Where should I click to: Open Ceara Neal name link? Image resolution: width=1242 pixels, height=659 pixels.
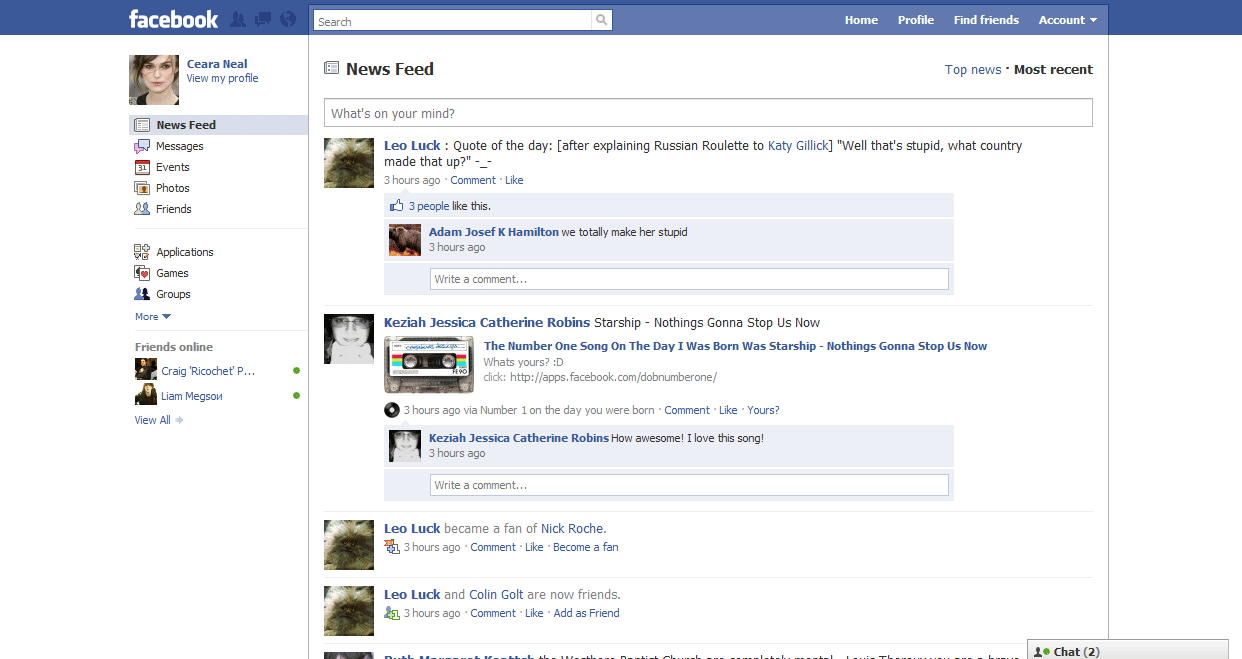(x=217, y=64)
